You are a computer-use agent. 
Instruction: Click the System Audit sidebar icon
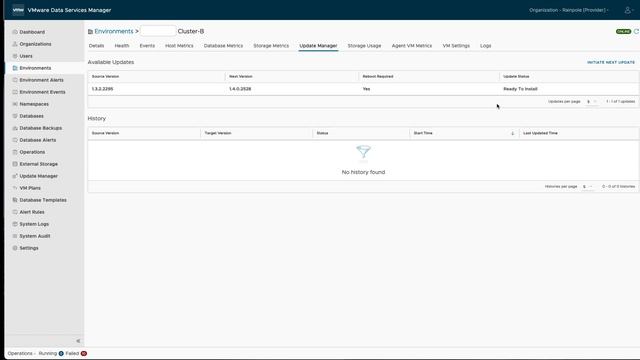15,236
